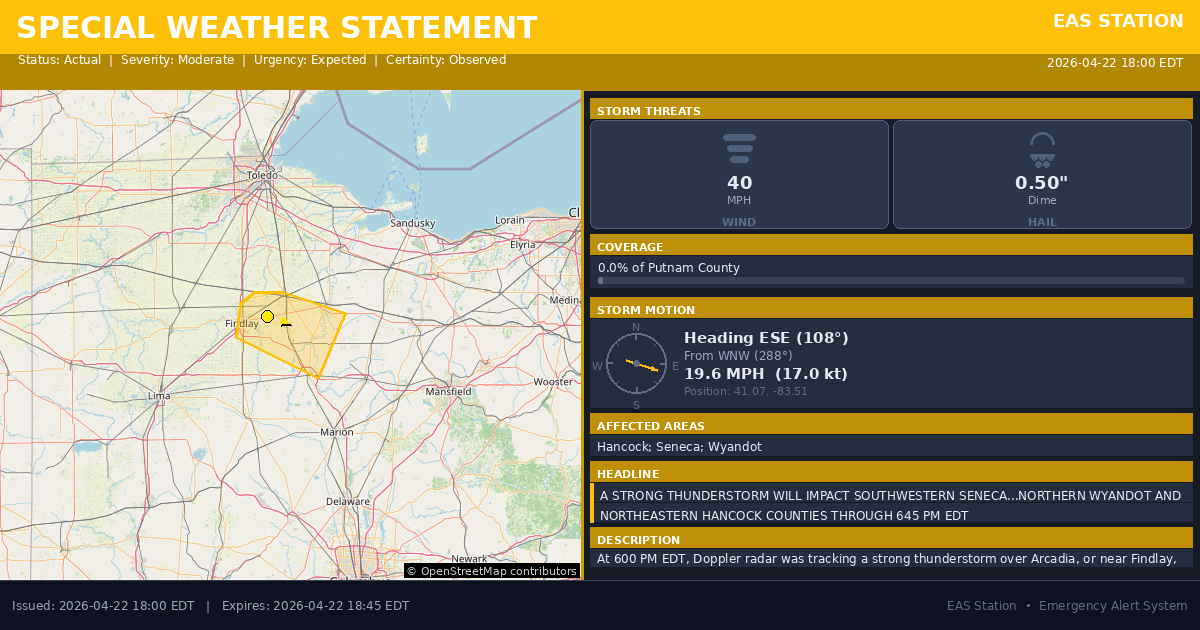
Task: Click the hail cloud icon
Action: tap(1042, 149)
